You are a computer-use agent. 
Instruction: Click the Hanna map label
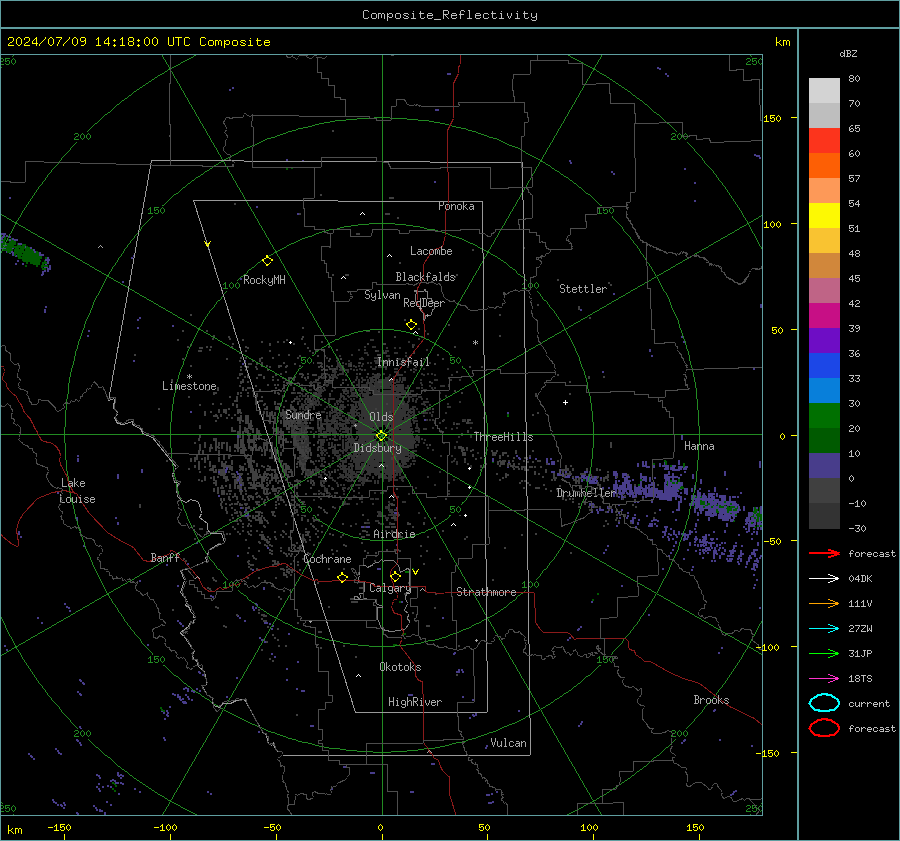point(699,446)
